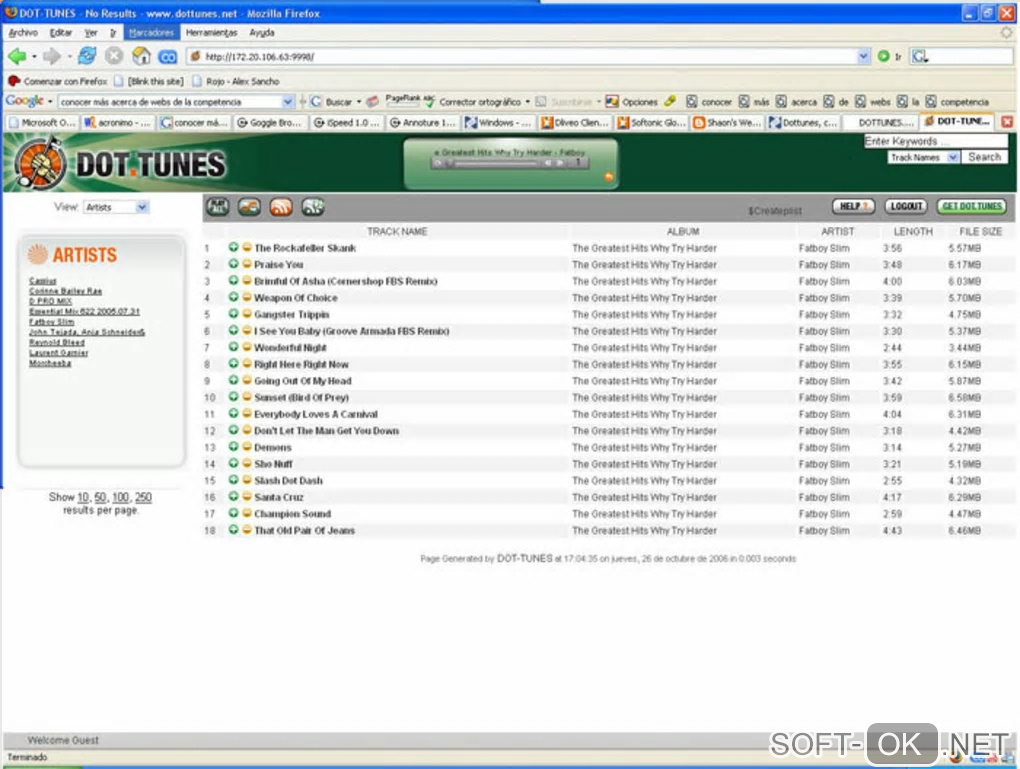Click the HELP button

pos(853,206)
